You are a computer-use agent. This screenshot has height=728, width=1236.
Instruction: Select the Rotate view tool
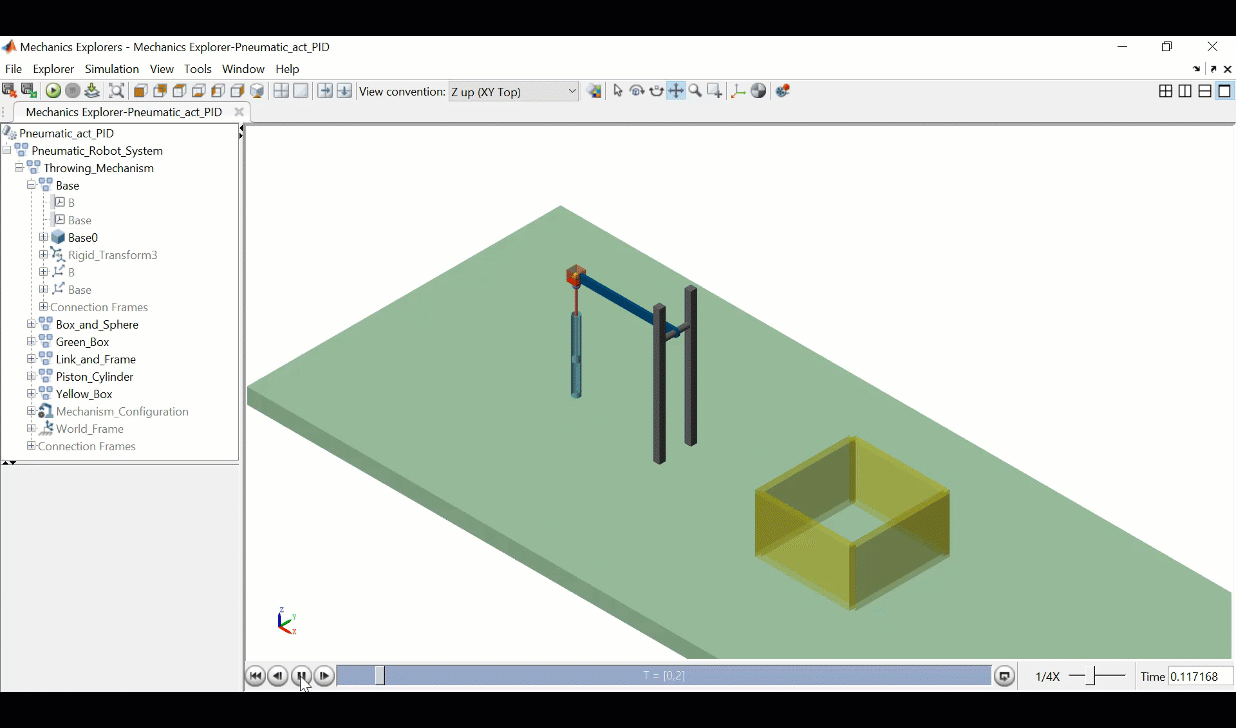637,91
